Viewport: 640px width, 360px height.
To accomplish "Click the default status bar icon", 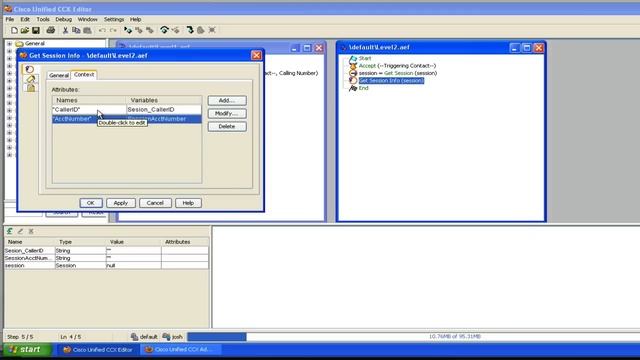I will 134,337.
